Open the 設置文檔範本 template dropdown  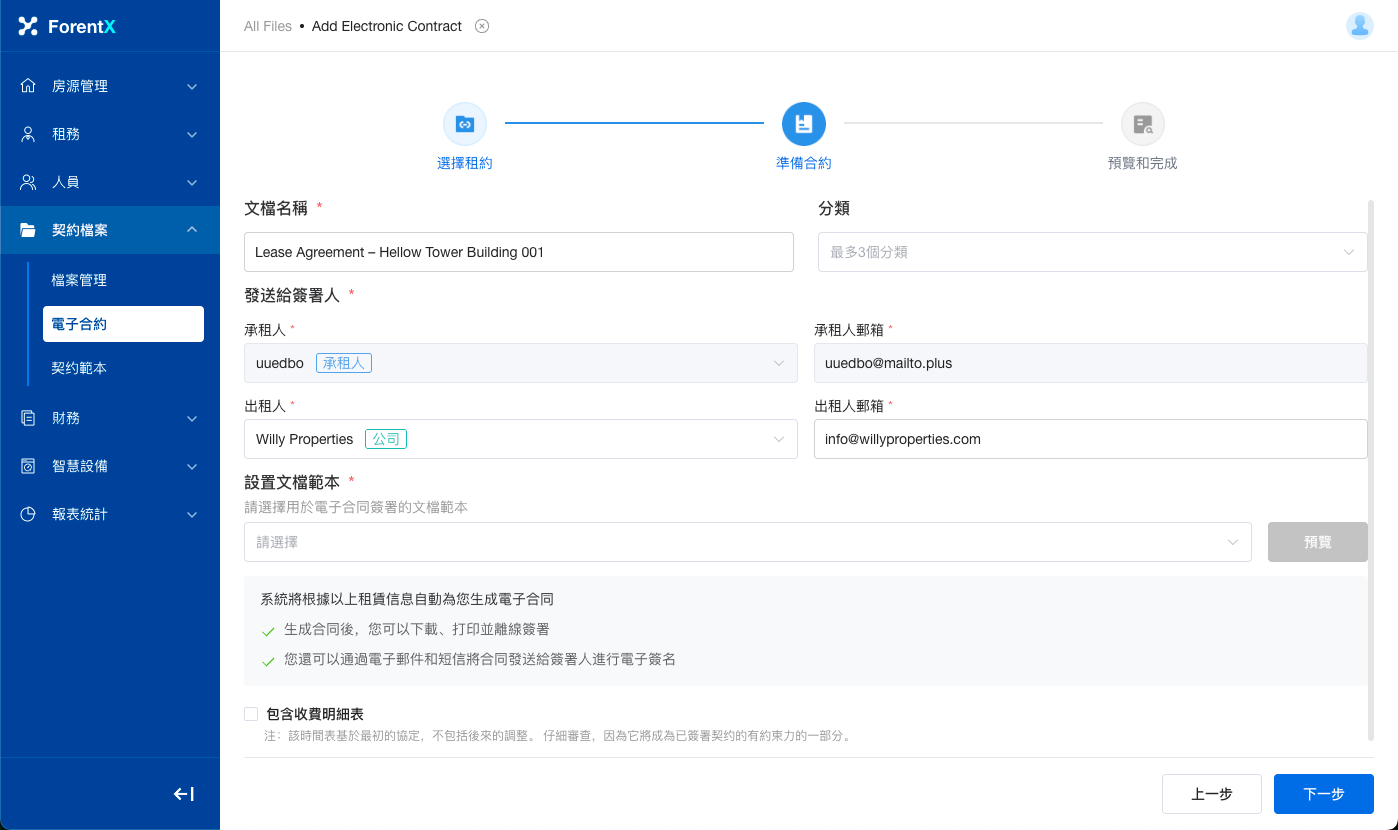coord(747,542)
